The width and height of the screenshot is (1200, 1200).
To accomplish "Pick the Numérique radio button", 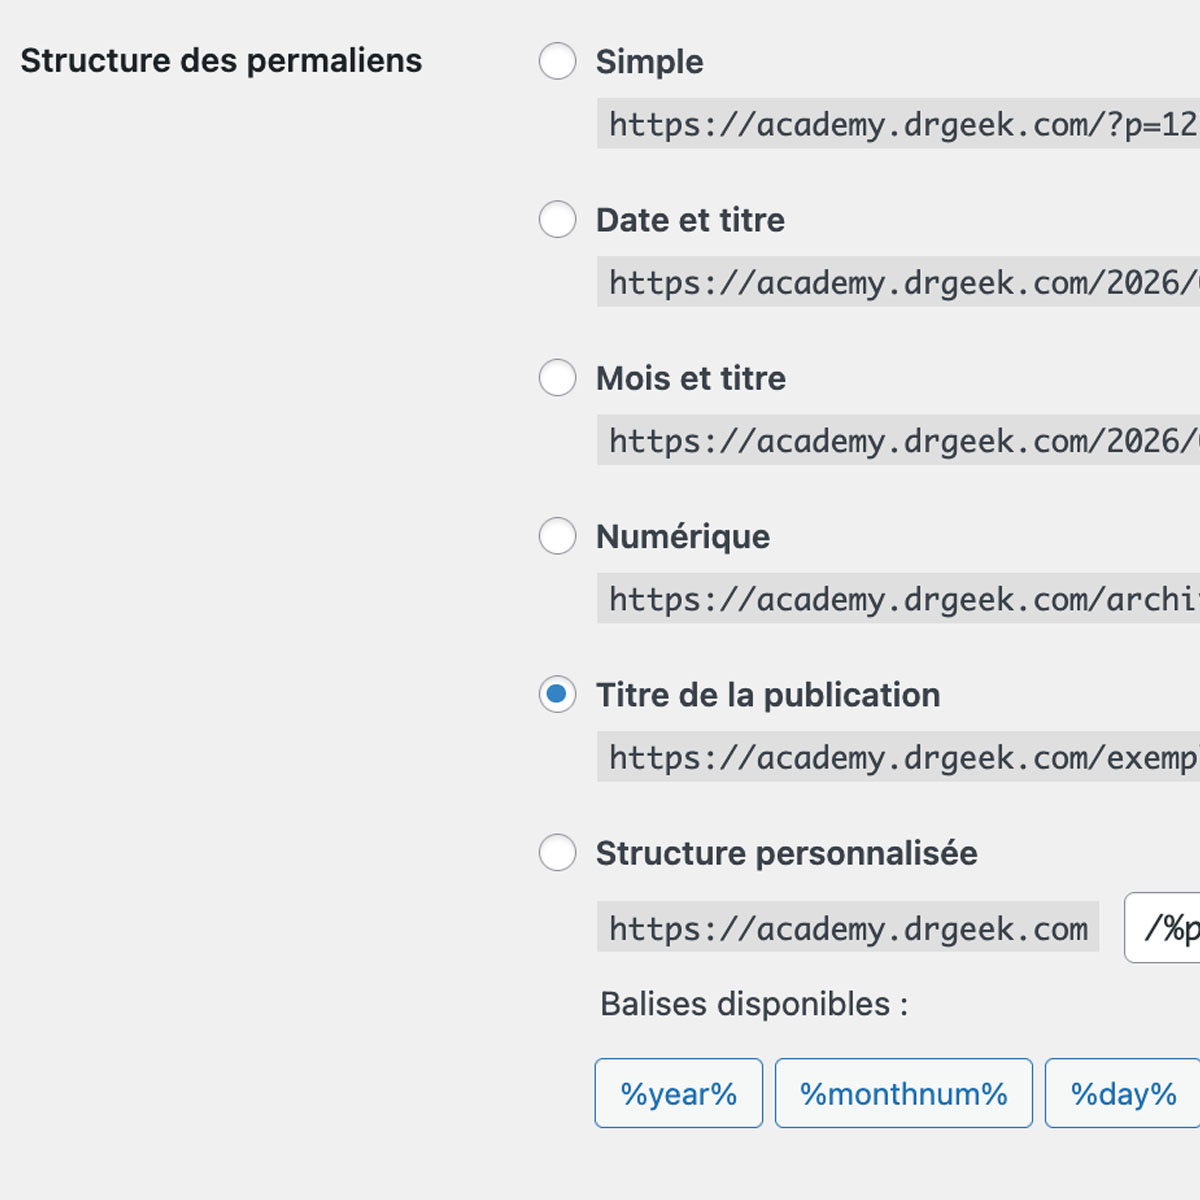I will tap(557, 536).
